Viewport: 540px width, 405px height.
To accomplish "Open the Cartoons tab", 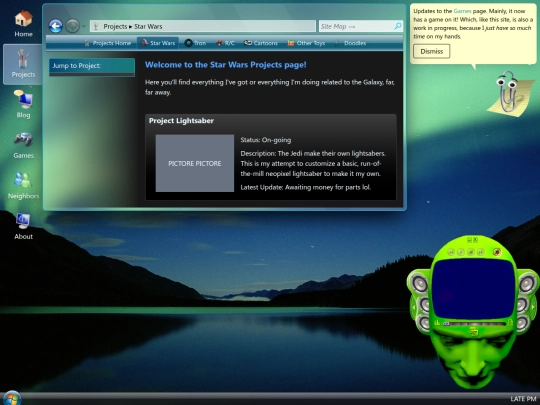I will tap(261, 43).
